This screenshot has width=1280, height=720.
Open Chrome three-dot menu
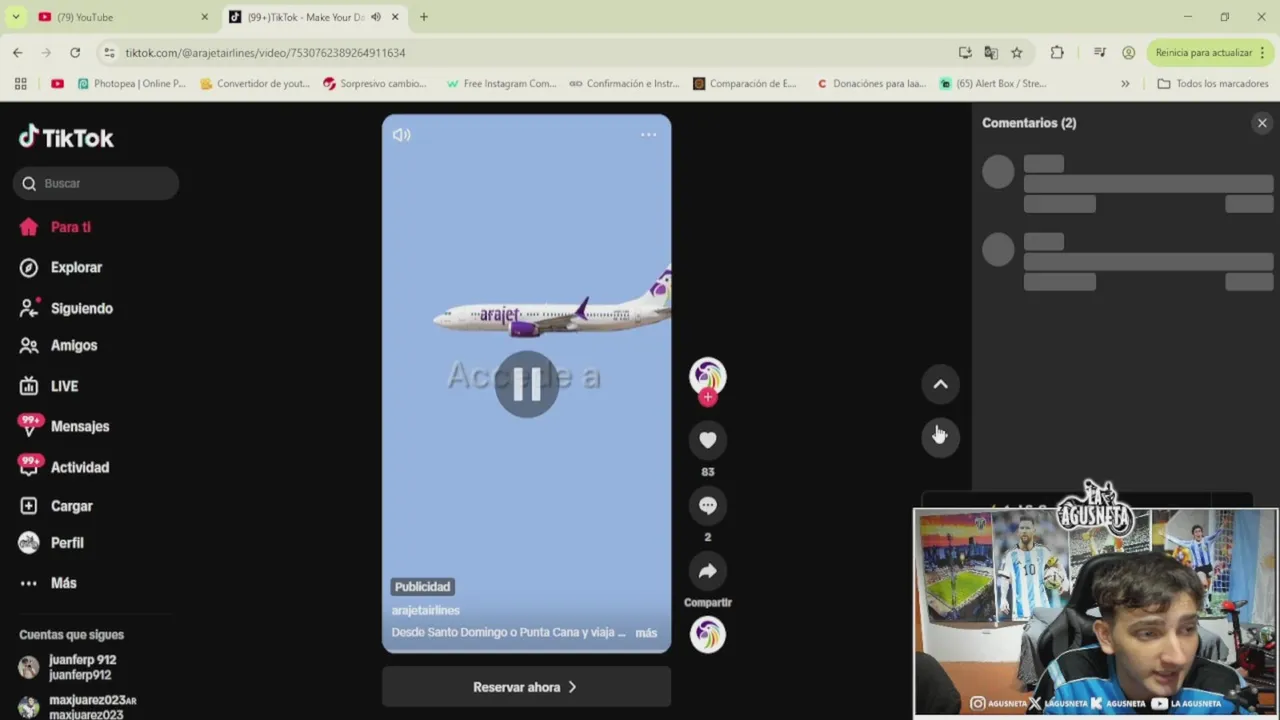coord(1264,53)
